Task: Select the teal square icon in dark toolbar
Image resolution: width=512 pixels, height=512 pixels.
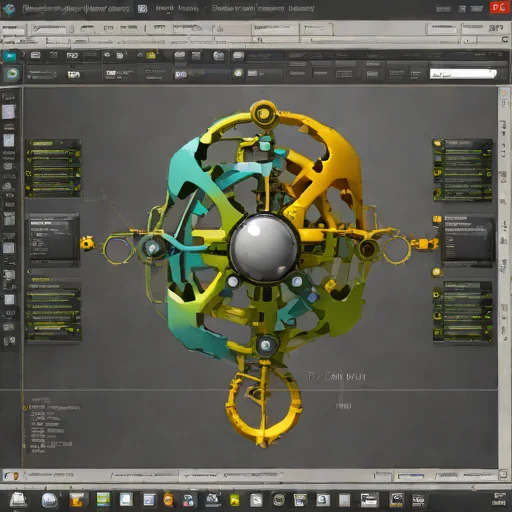Action: pos(10,56)
